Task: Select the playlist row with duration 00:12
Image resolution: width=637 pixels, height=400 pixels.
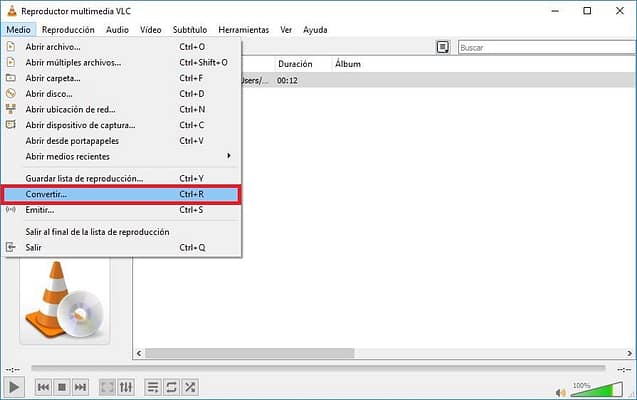Action: tap(439, 80)
